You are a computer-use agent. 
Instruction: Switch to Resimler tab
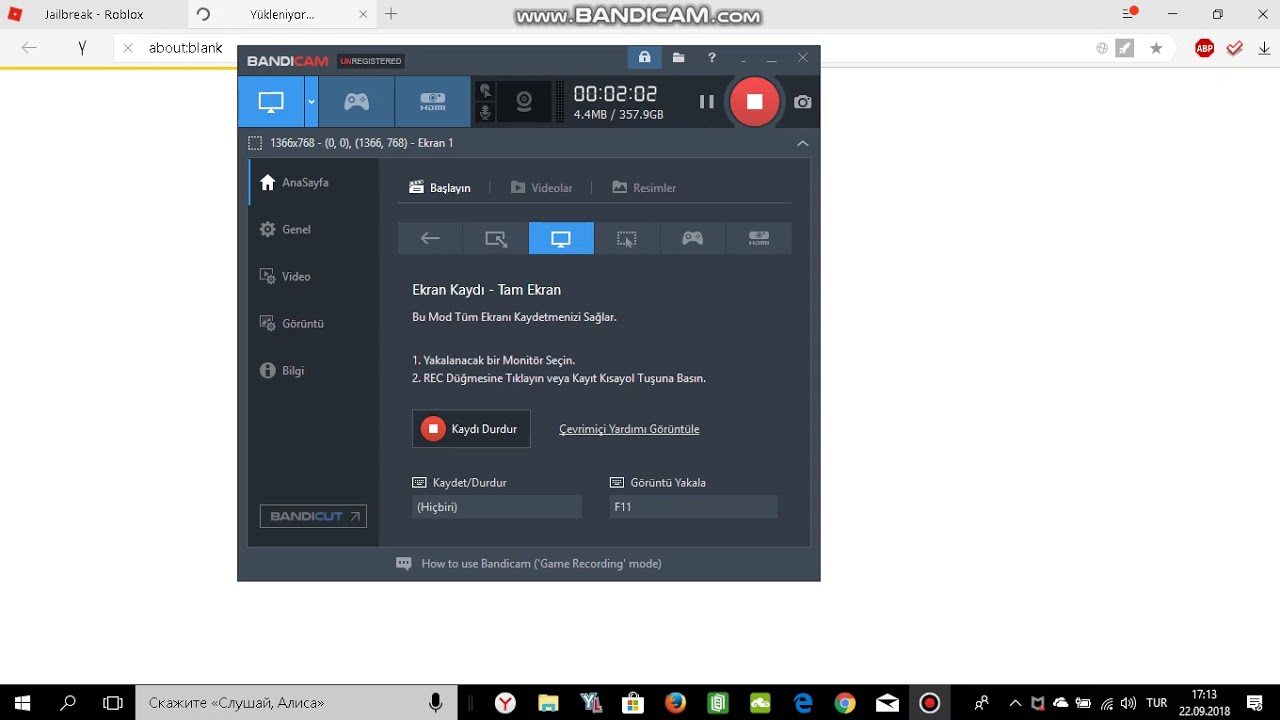click(644, 188)
